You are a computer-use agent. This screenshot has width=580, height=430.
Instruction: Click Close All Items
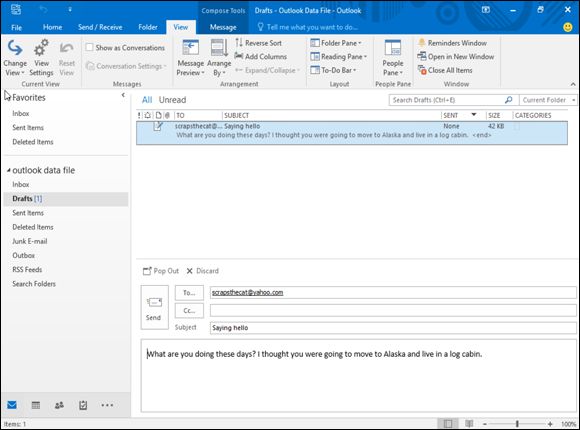click(445, 70)
